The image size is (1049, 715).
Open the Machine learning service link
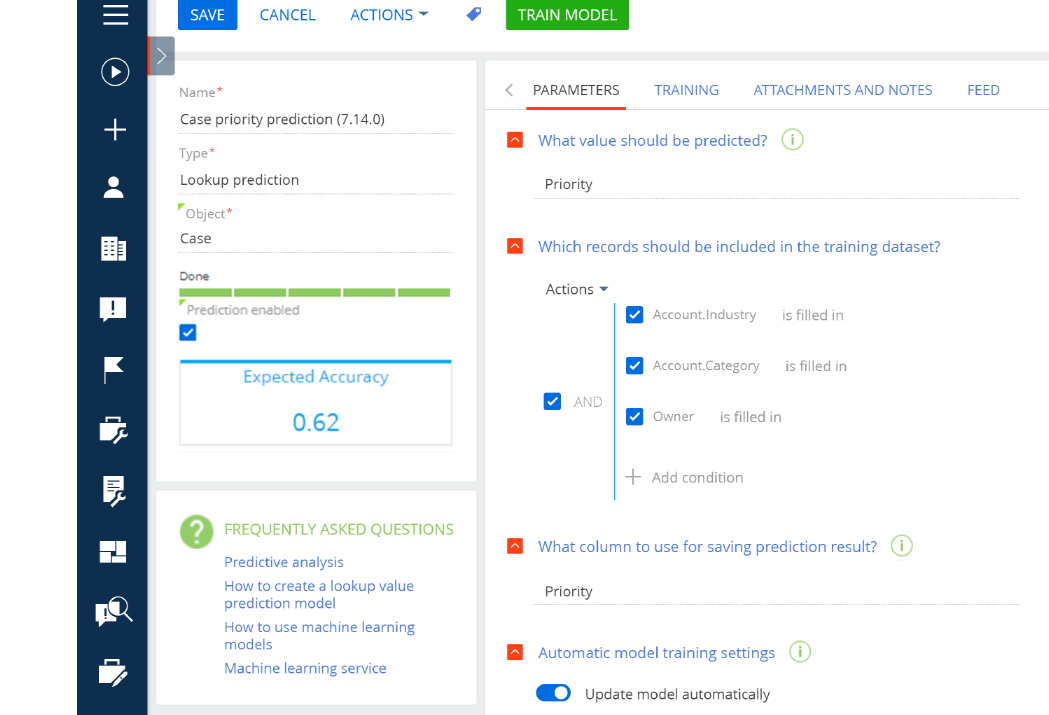tap(305, 668)
